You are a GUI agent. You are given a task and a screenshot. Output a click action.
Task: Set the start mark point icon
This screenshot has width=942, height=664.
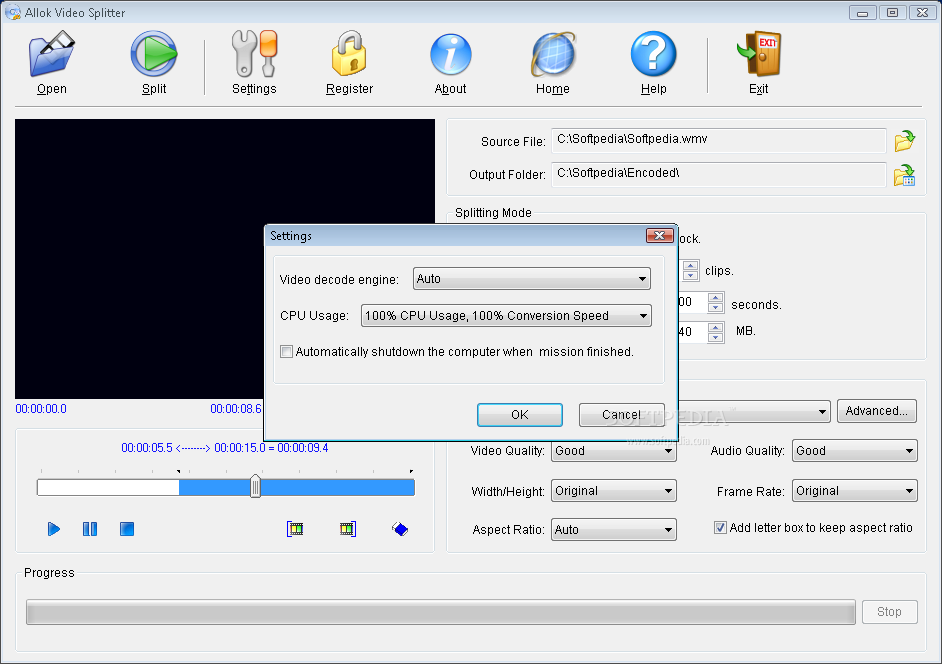coord(295,529)
